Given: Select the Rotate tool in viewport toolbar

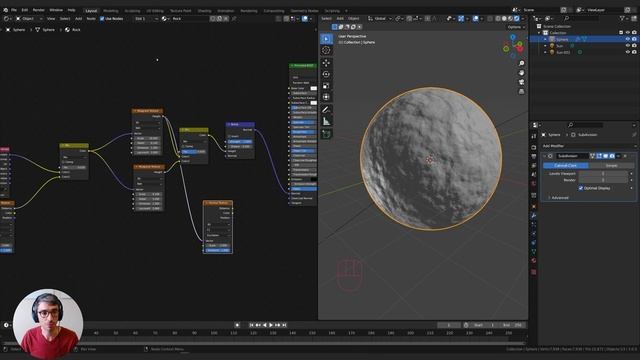Looking at the screenshot, I should [x=326, y=74].
